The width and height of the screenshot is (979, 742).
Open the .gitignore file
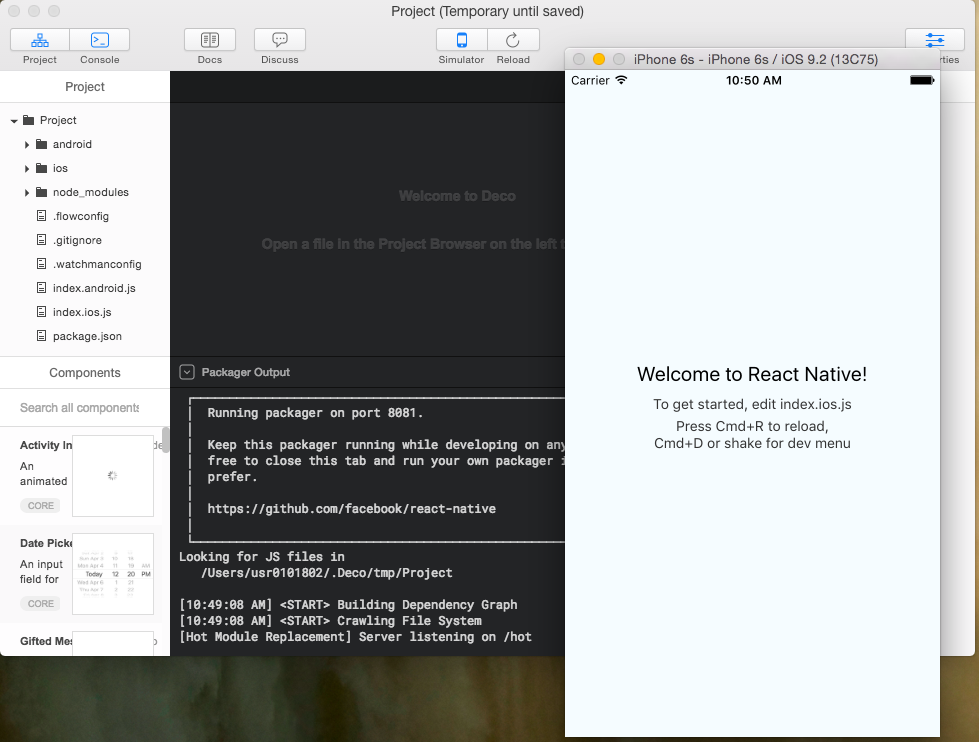pos(77,240)
